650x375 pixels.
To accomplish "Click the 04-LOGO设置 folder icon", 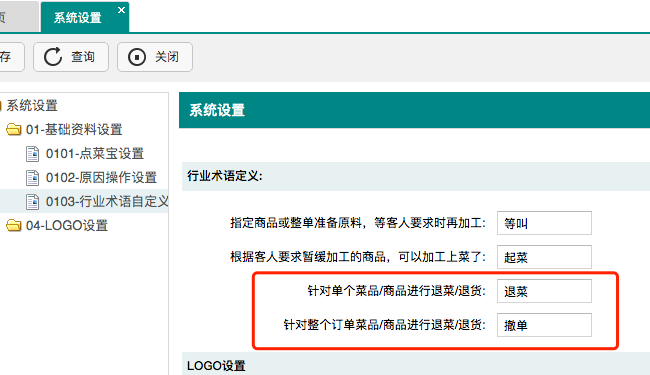I will click(14, 225).
